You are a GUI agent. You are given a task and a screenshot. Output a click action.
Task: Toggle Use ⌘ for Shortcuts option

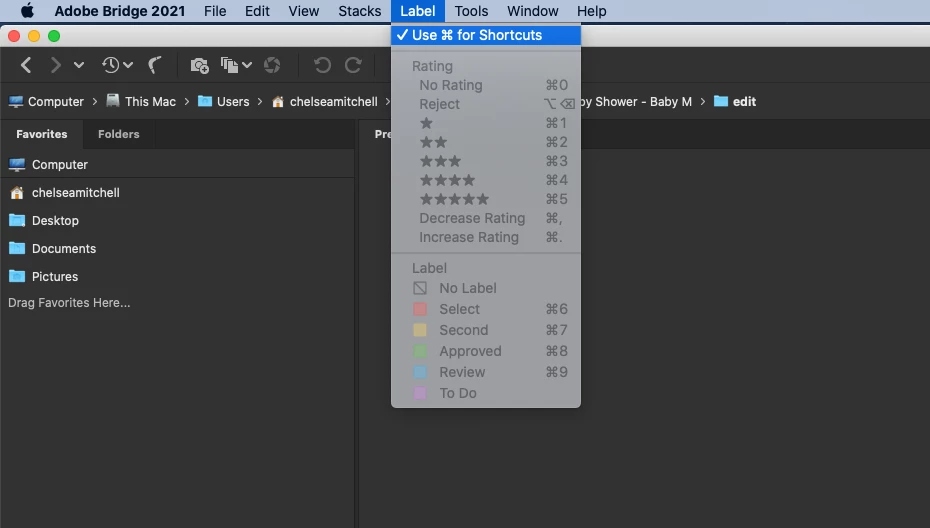click(486, 35)
